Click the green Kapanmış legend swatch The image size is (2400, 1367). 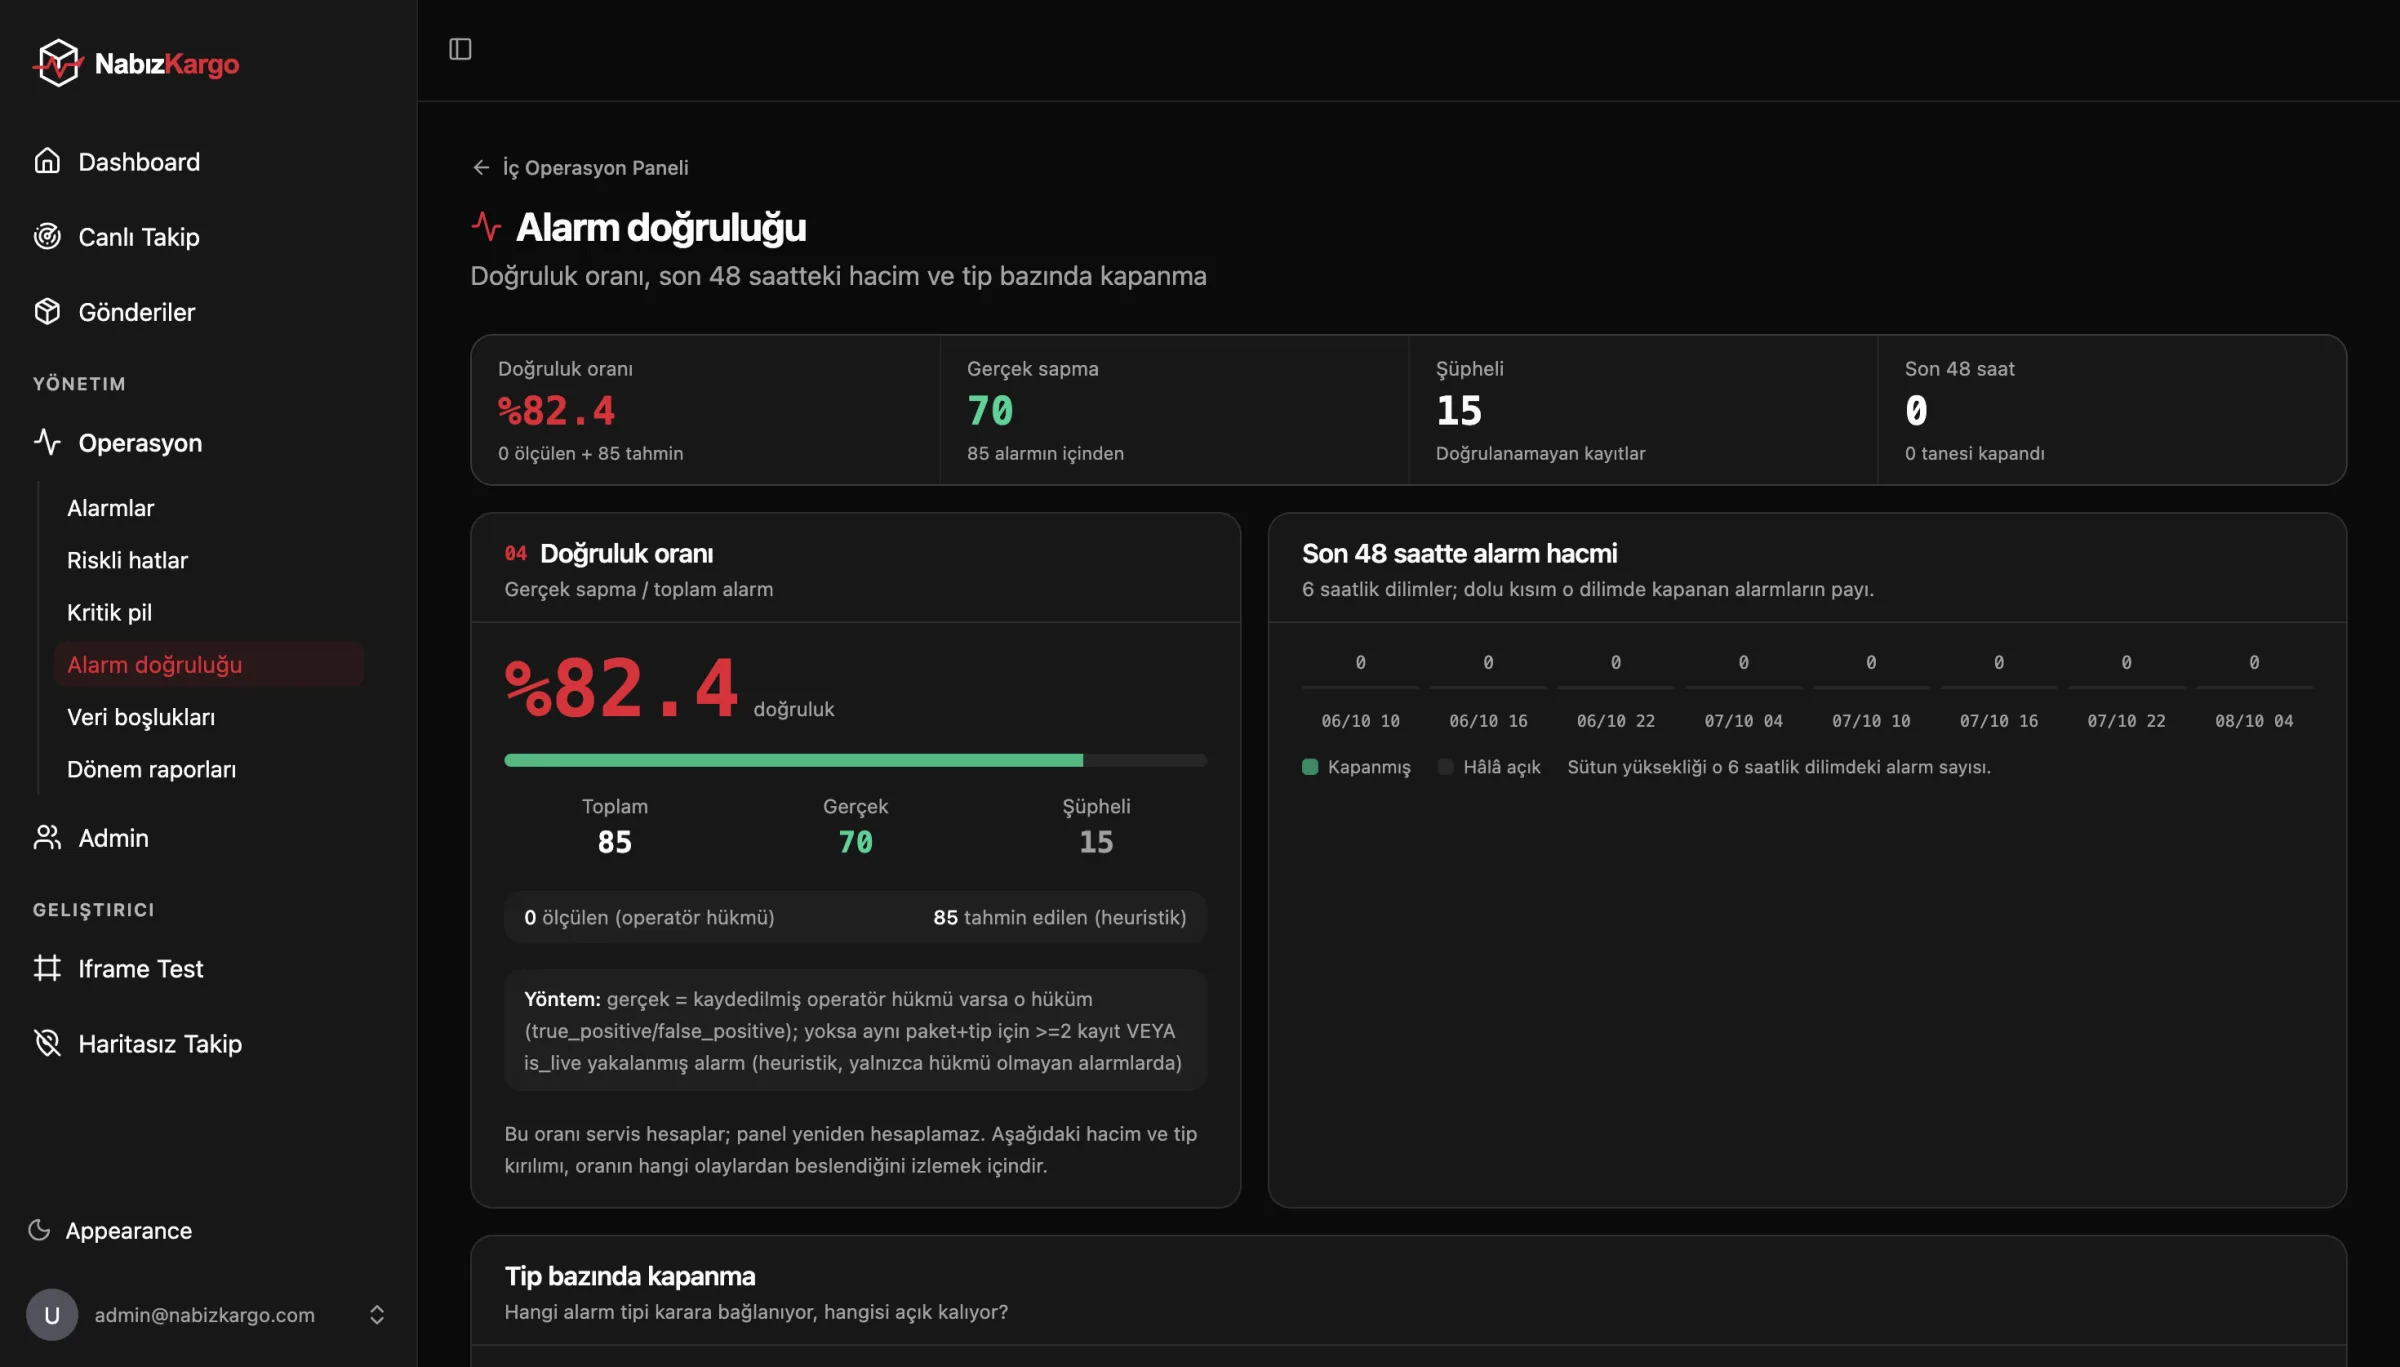point(1310,767)
